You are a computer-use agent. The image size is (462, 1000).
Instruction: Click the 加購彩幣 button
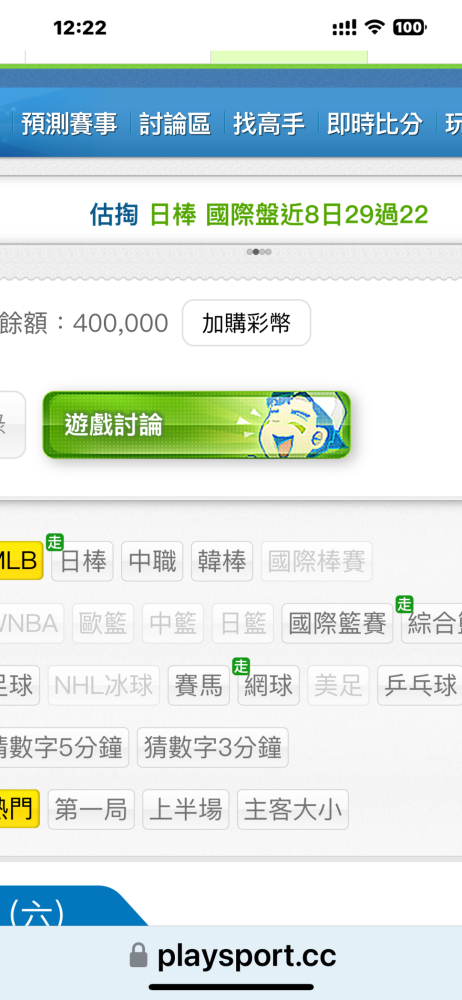click(x=246, y=323)
